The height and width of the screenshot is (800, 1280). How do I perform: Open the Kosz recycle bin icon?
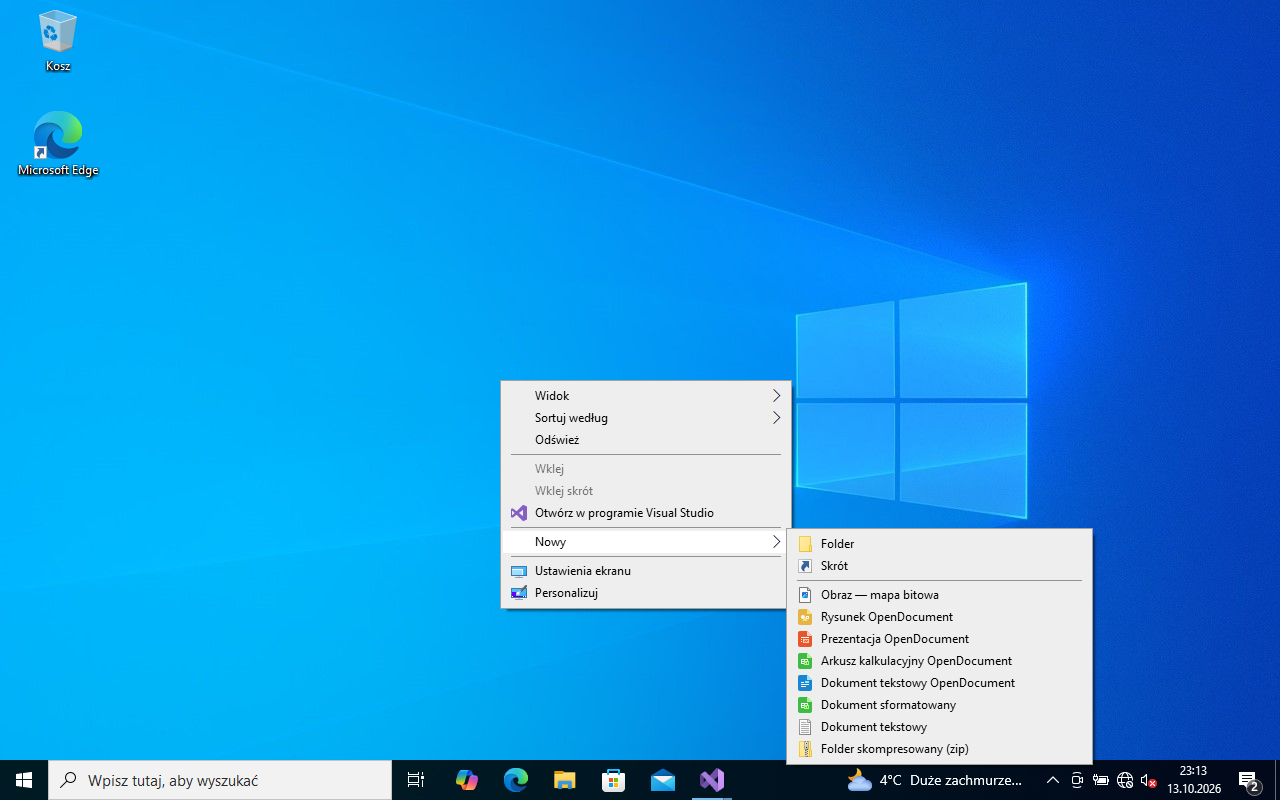coord(58,42)
